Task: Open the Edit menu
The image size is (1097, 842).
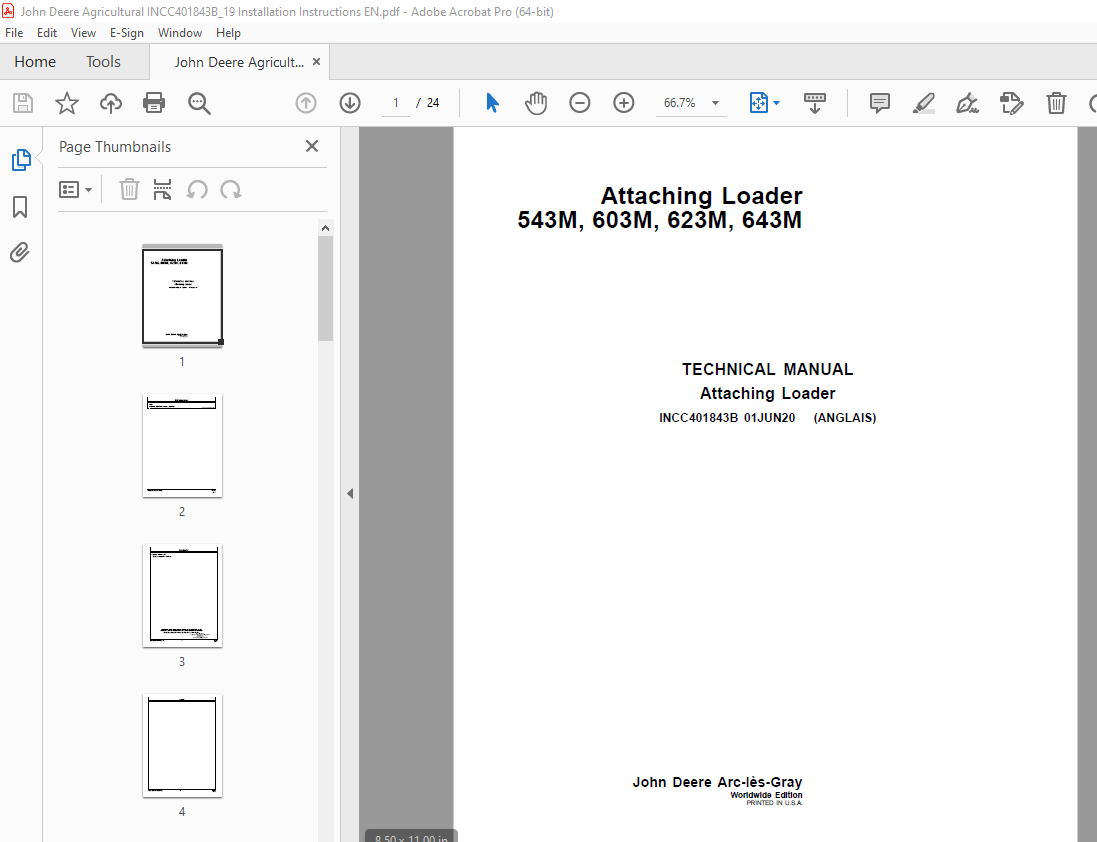Action: tap(47, 33)
